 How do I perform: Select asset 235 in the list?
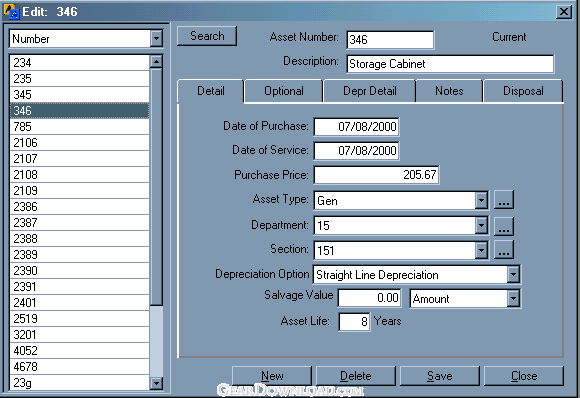[79, 78]
